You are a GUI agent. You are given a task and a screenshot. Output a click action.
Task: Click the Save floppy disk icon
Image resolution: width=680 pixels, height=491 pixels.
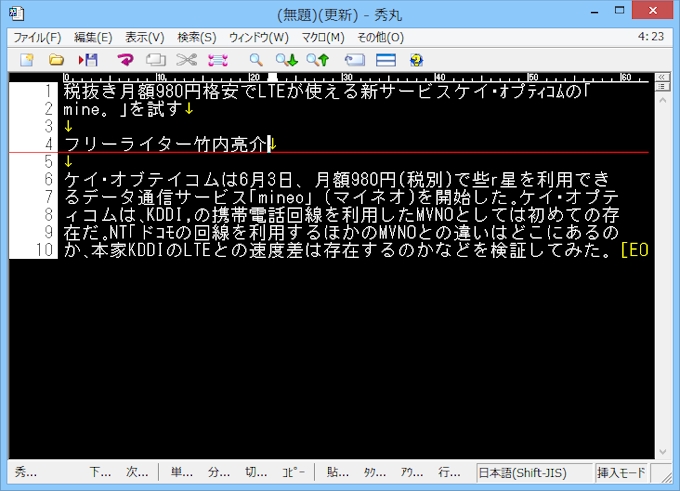[x=88, y=60]
